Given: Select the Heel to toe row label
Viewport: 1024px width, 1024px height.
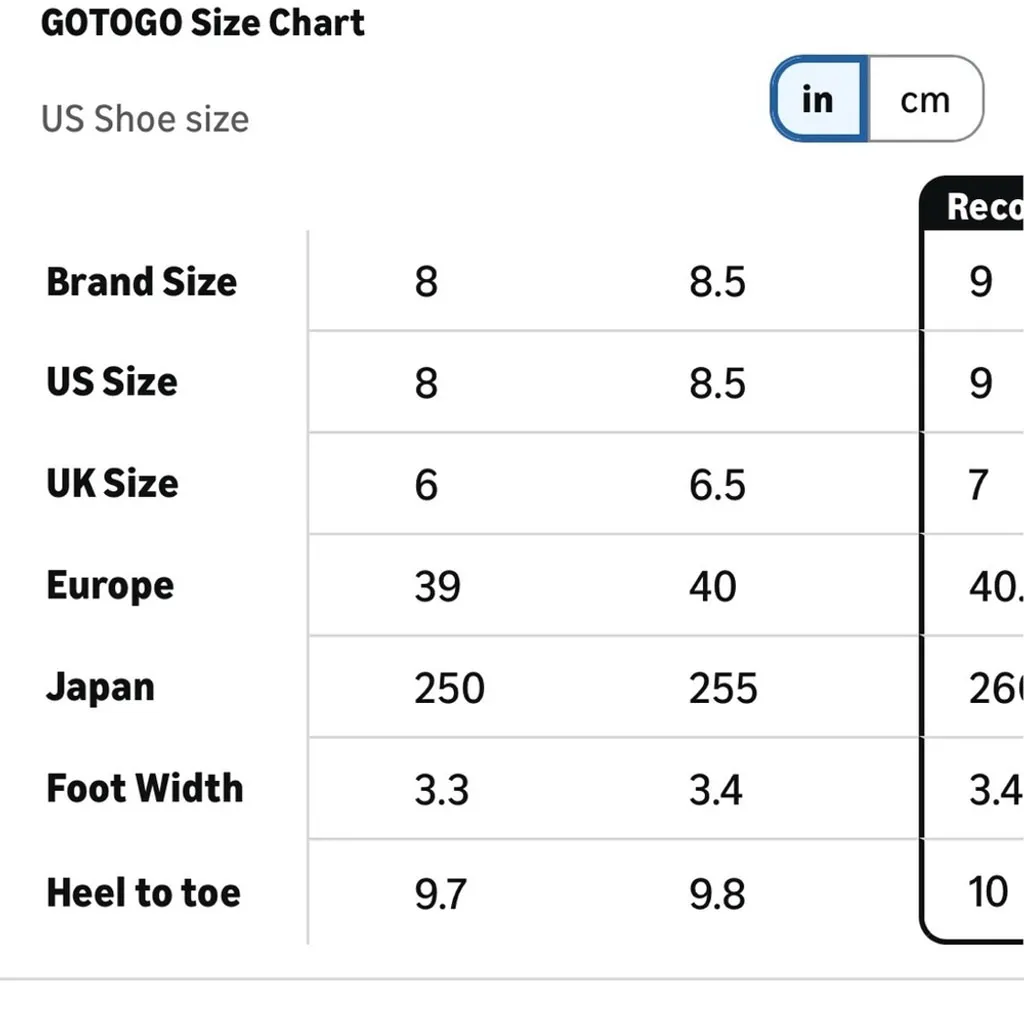Looking at the screenshot, I should 143,892.
